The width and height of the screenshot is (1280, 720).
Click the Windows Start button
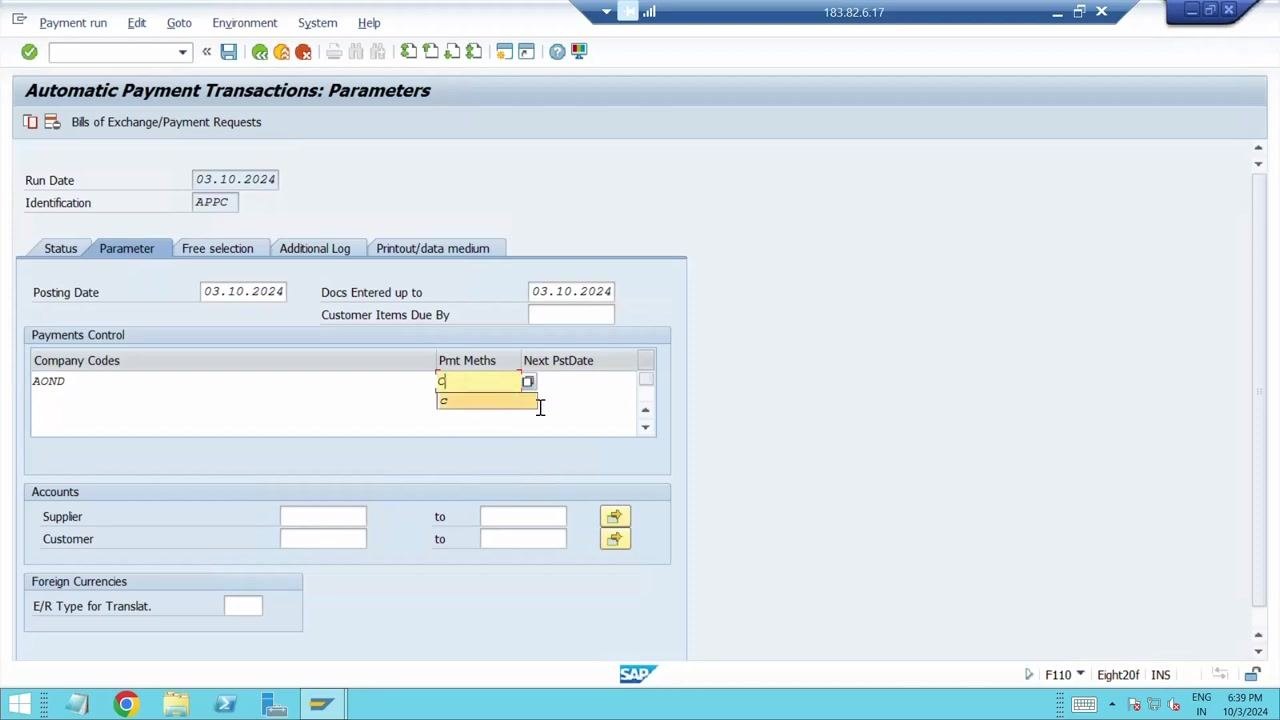[20, 705]
